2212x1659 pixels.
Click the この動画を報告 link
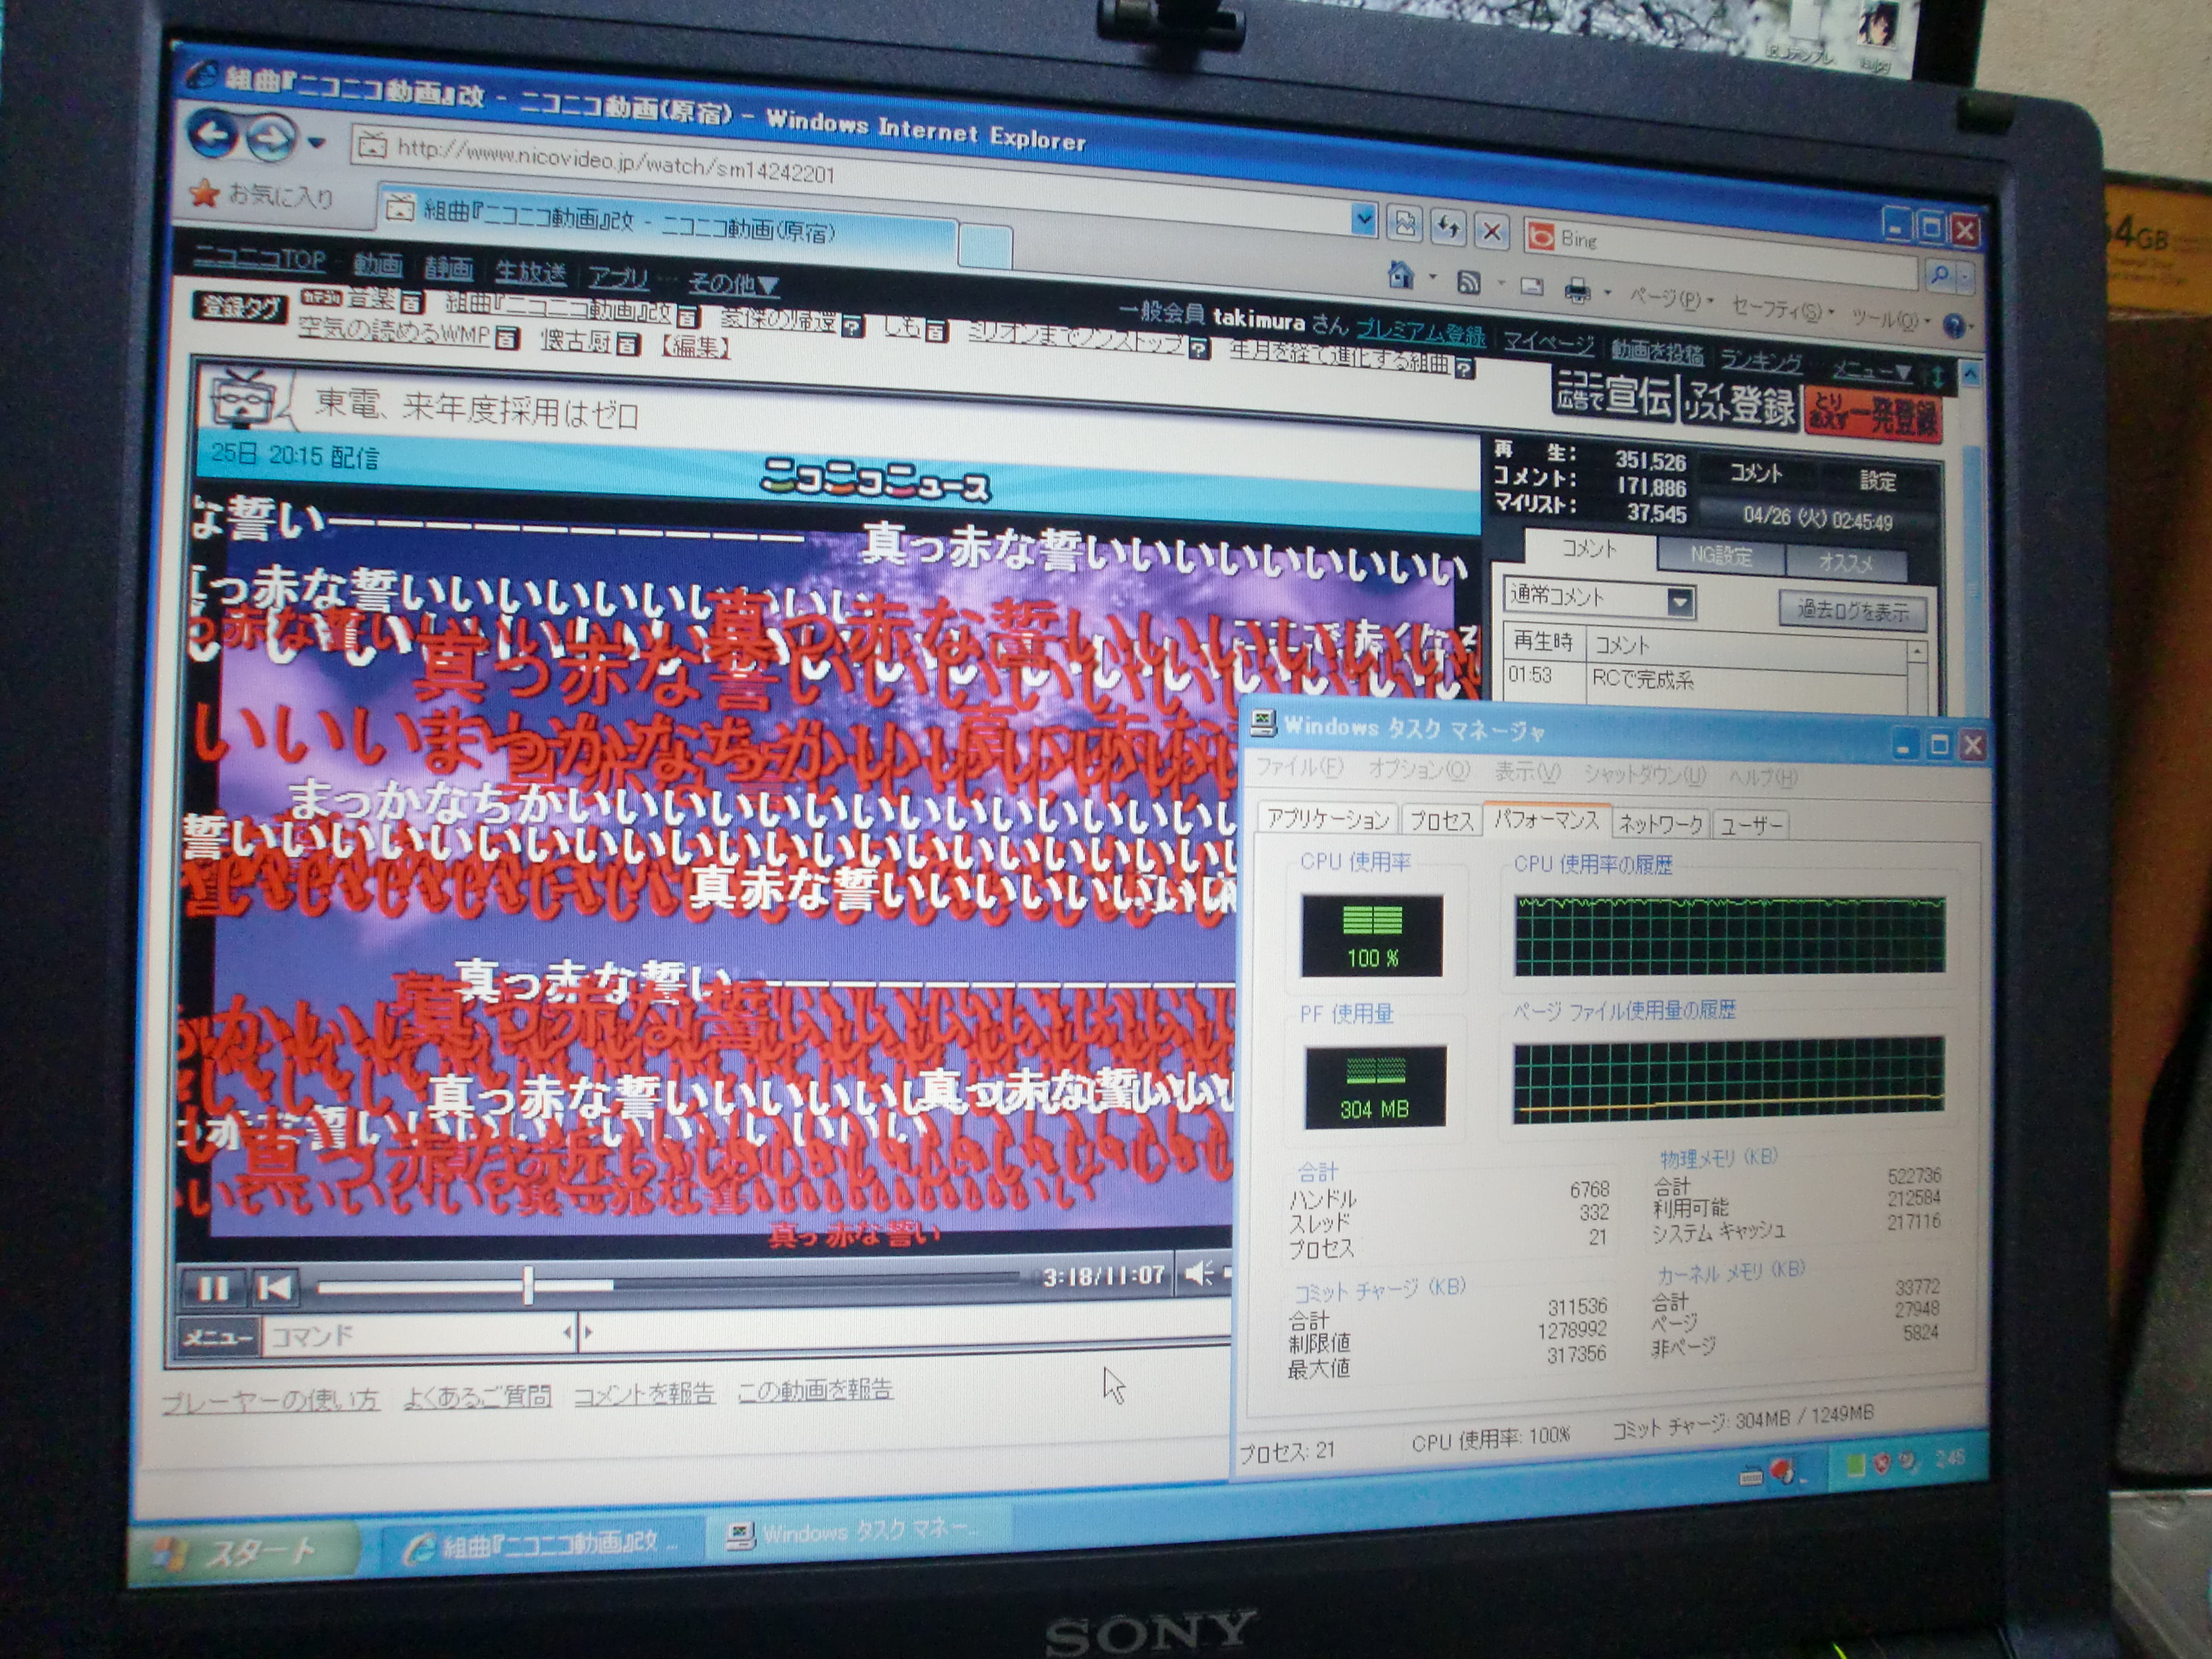(x=815, y=1389)
